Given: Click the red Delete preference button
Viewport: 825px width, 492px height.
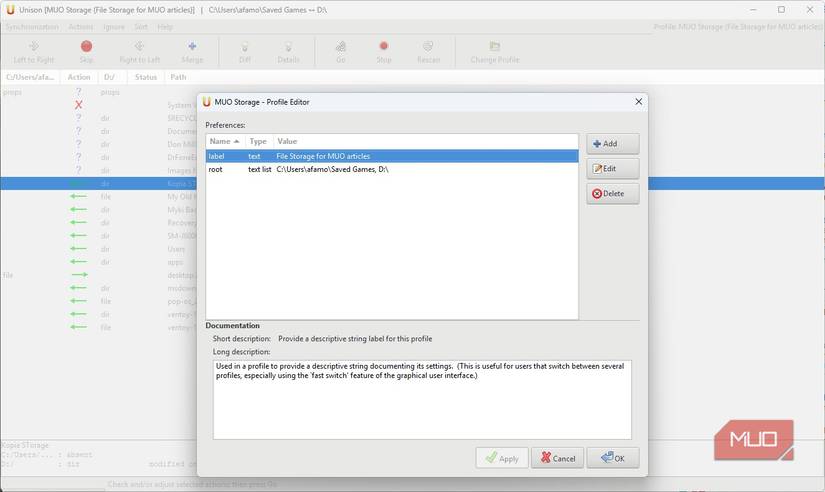Looking at the screenshot, I should point(612,194).
